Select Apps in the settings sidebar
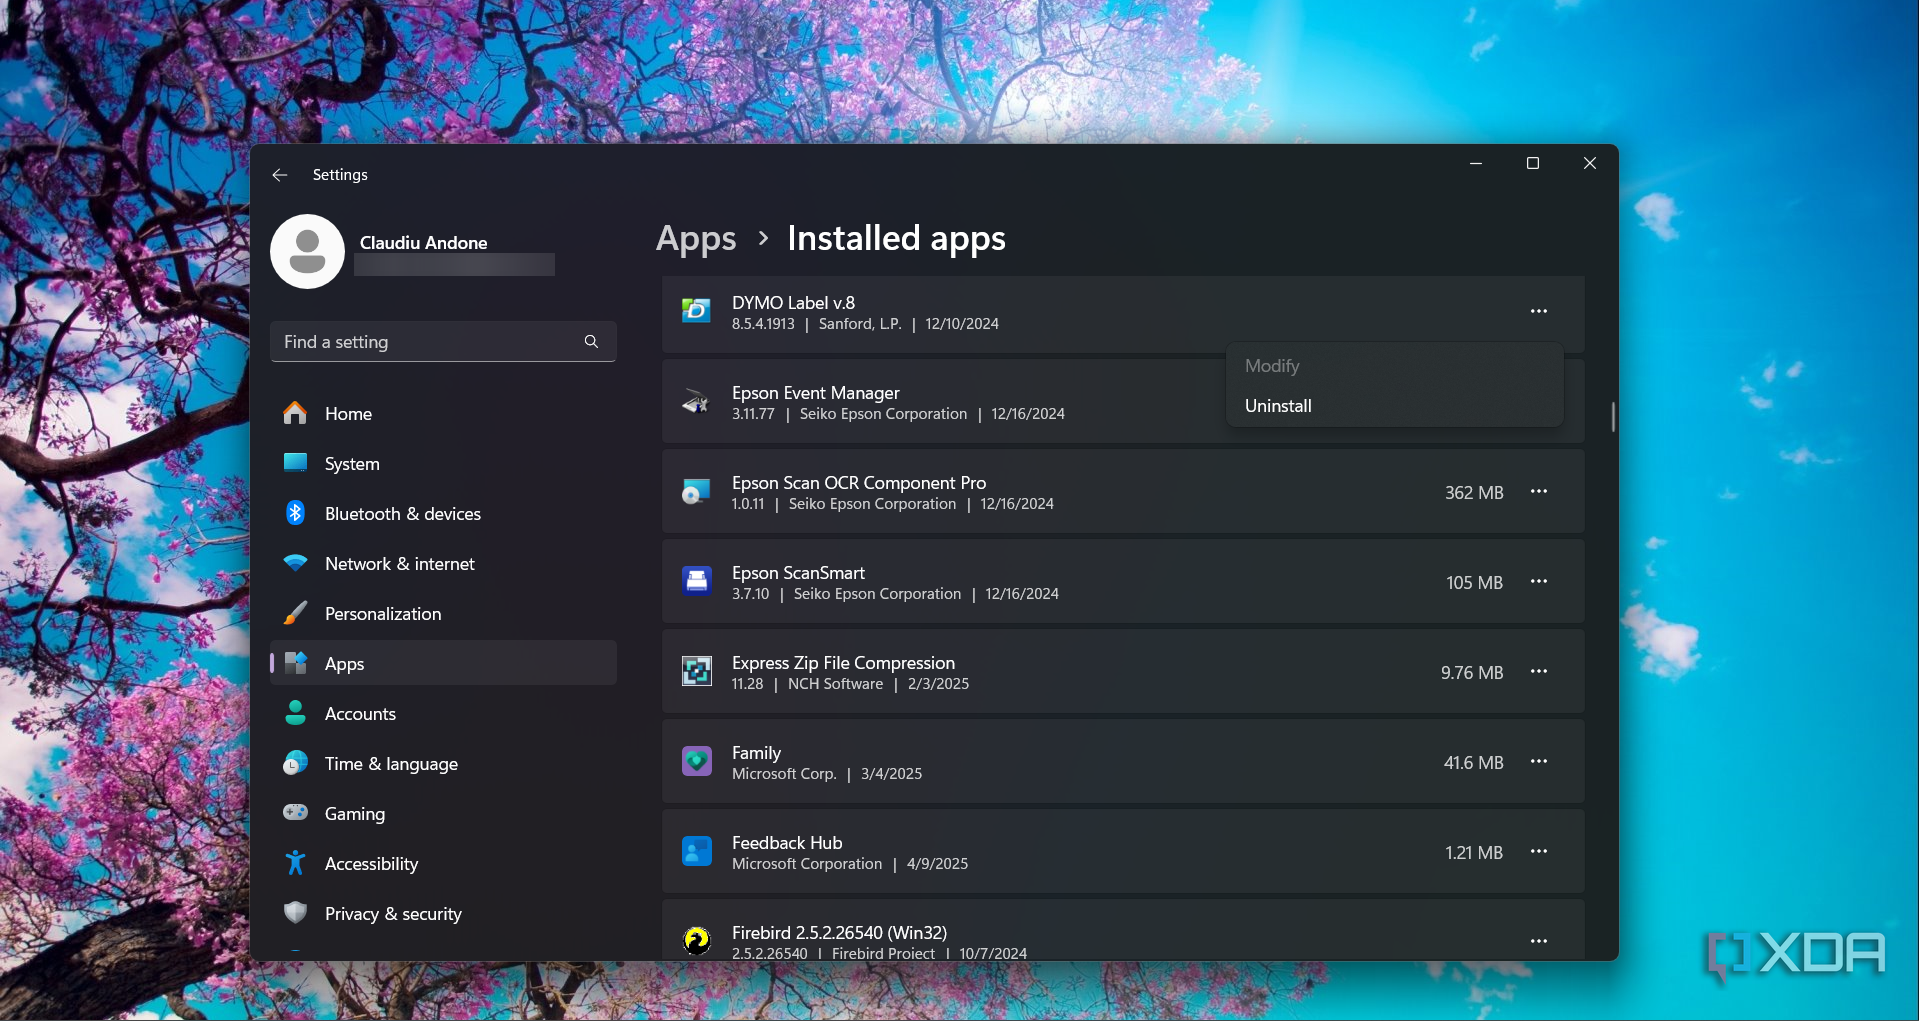The image size is (1919, 1021). click(443, 663)
